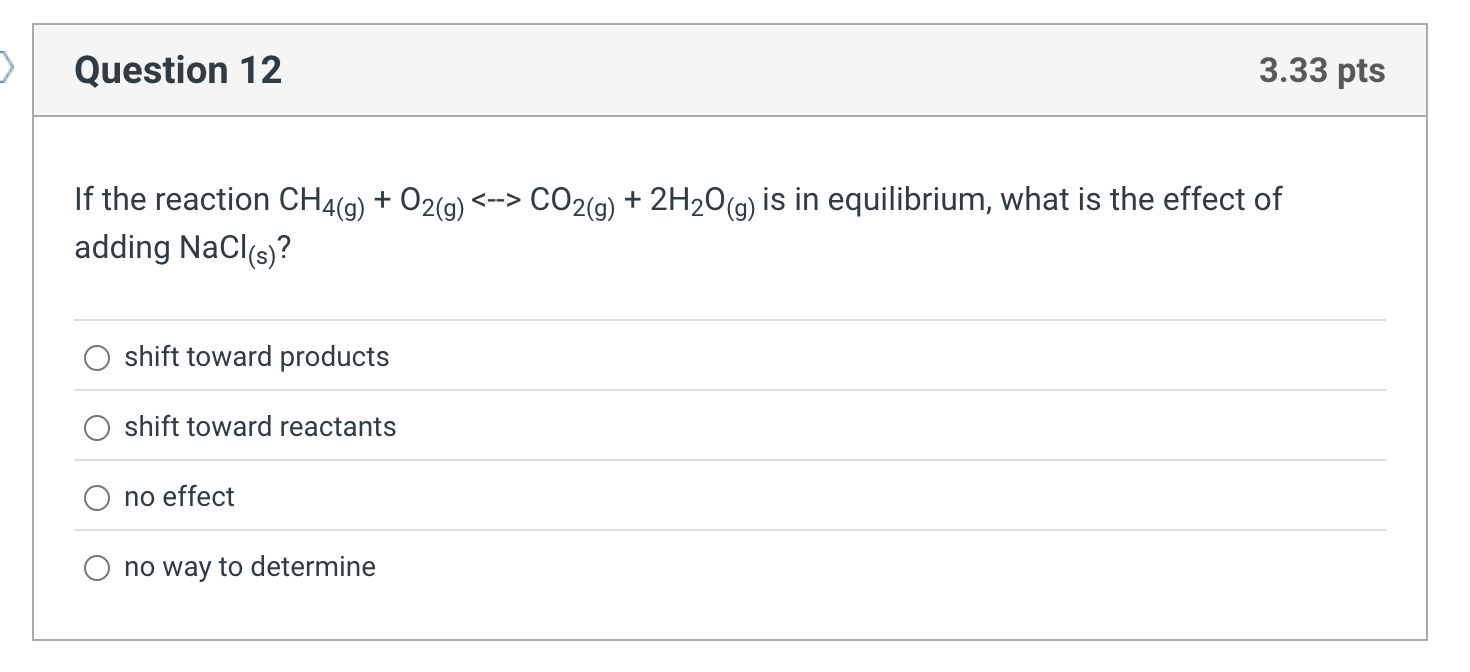The width and height of the screenshot is (1470, 672).
Task: Click the radio circle for 'shift toward reactants'
Action: 97,427
